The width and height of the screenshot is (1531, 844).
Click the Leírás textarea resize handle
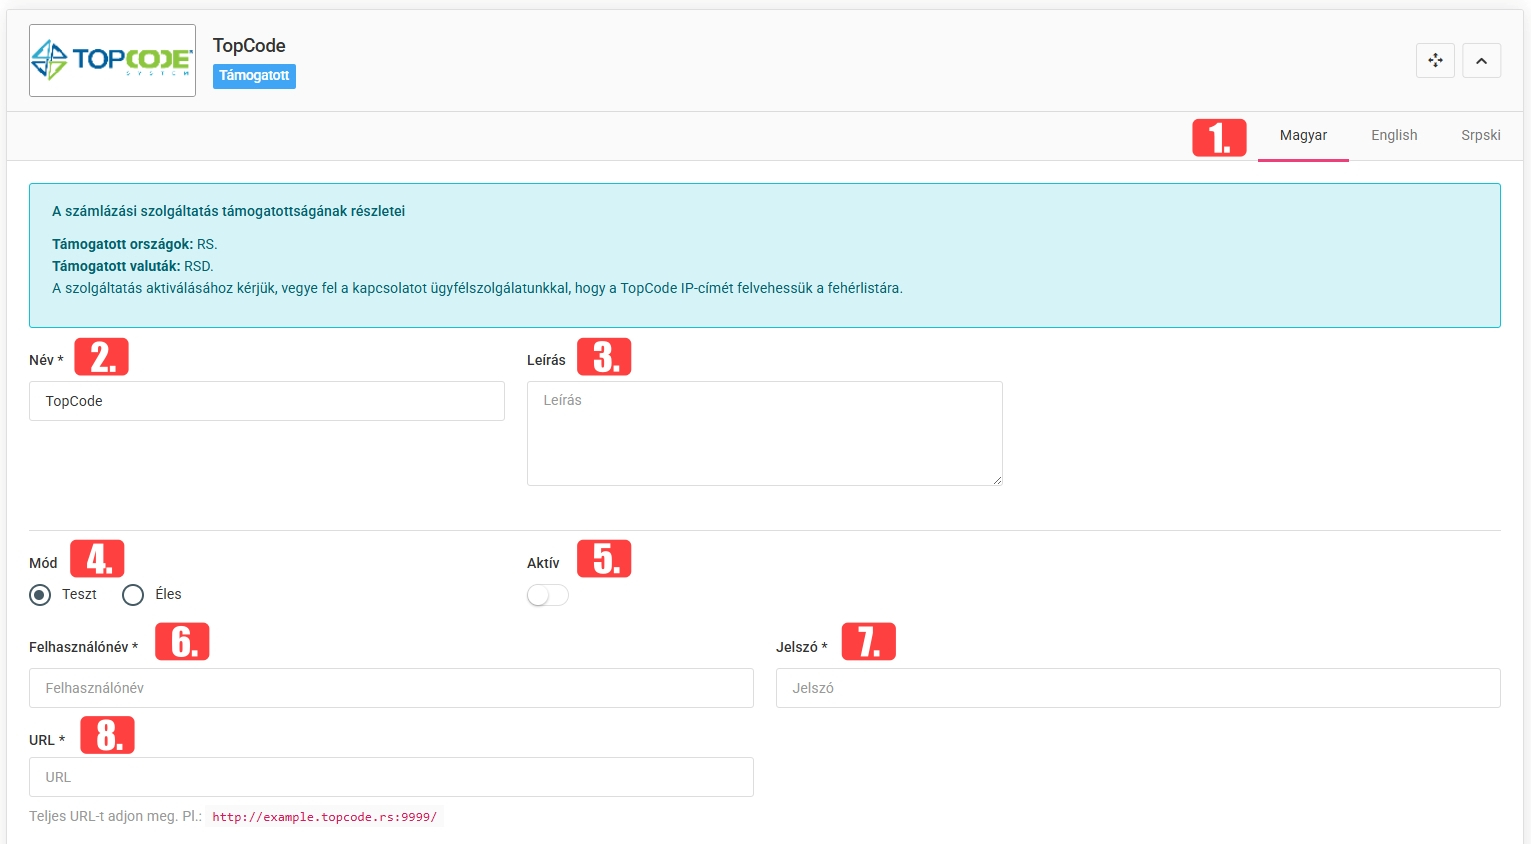(x=997, y=480)
